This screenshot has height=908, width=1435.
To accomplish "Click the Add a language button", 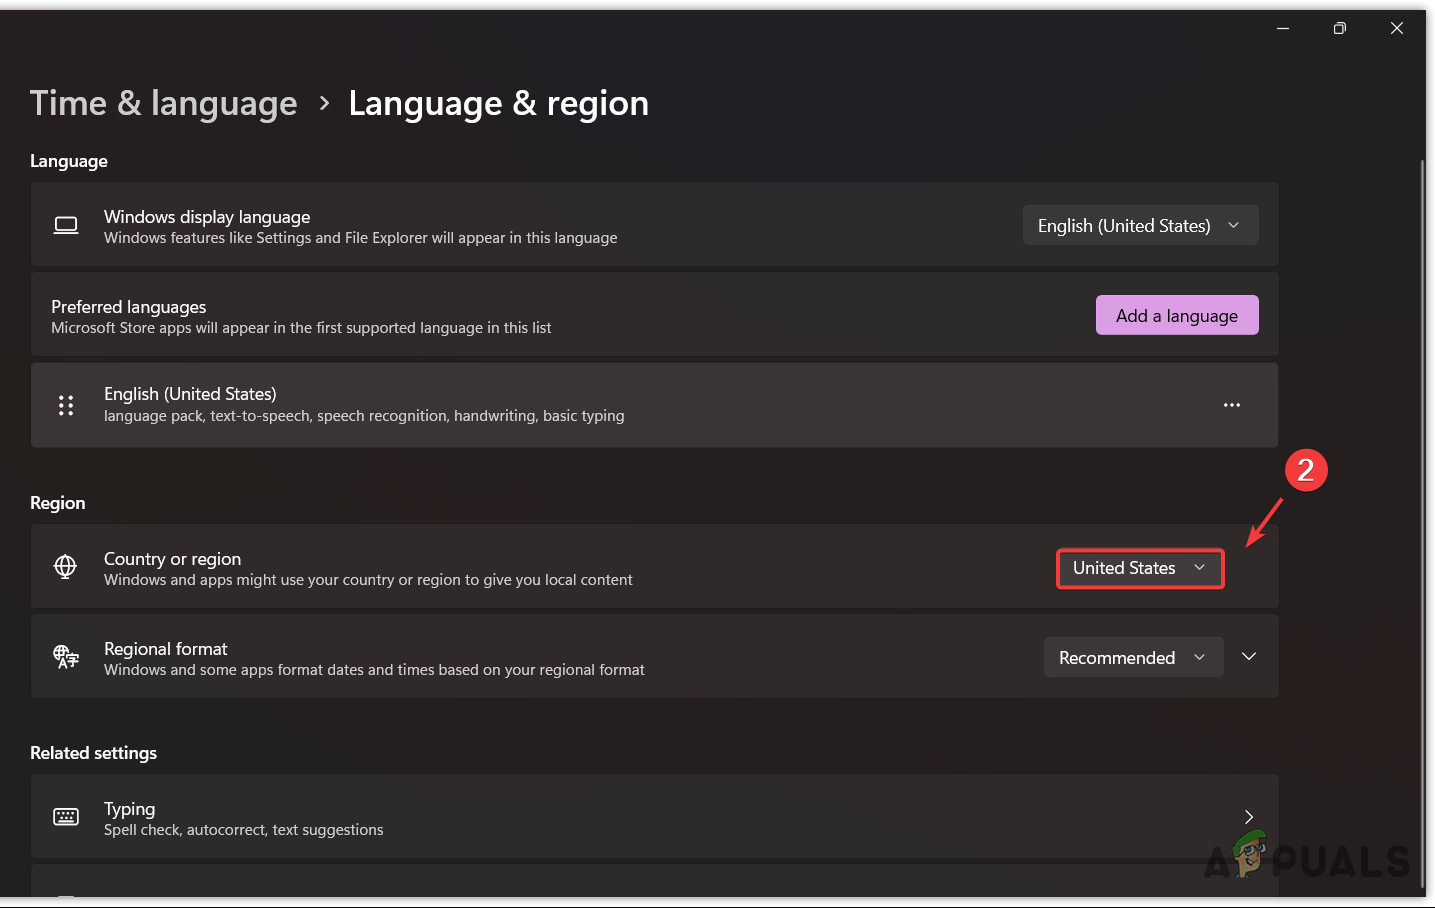I will pyautogui.click(x=1177, y=315).
